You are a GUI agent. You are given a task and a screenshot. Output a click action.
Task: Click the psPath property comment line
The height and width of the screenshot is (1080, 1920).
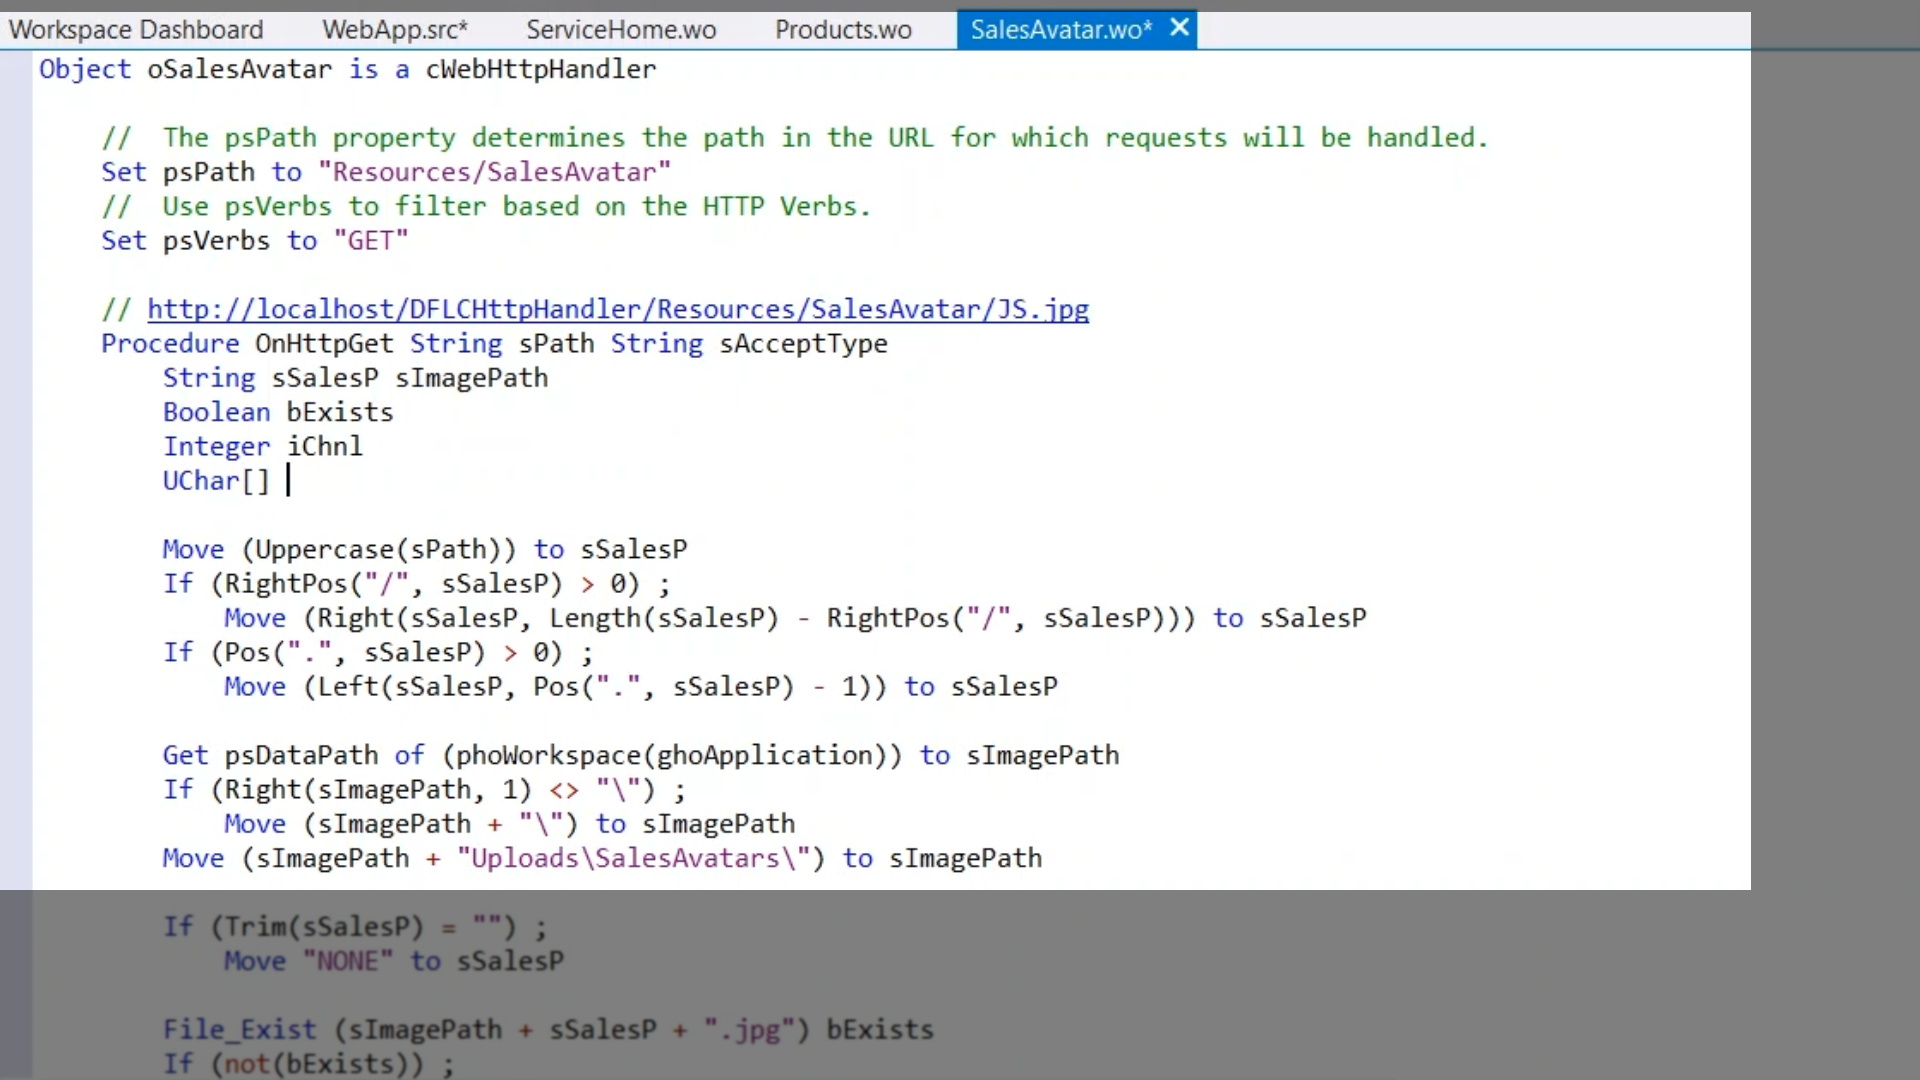pyautogui.click(x=795, y=138)
